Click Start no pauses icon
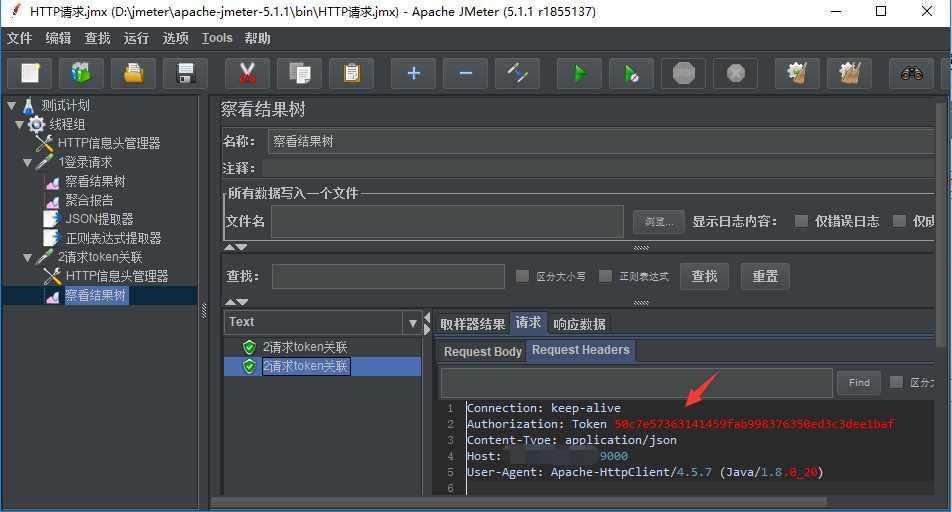The image size is (952, 512). point(631,74)
